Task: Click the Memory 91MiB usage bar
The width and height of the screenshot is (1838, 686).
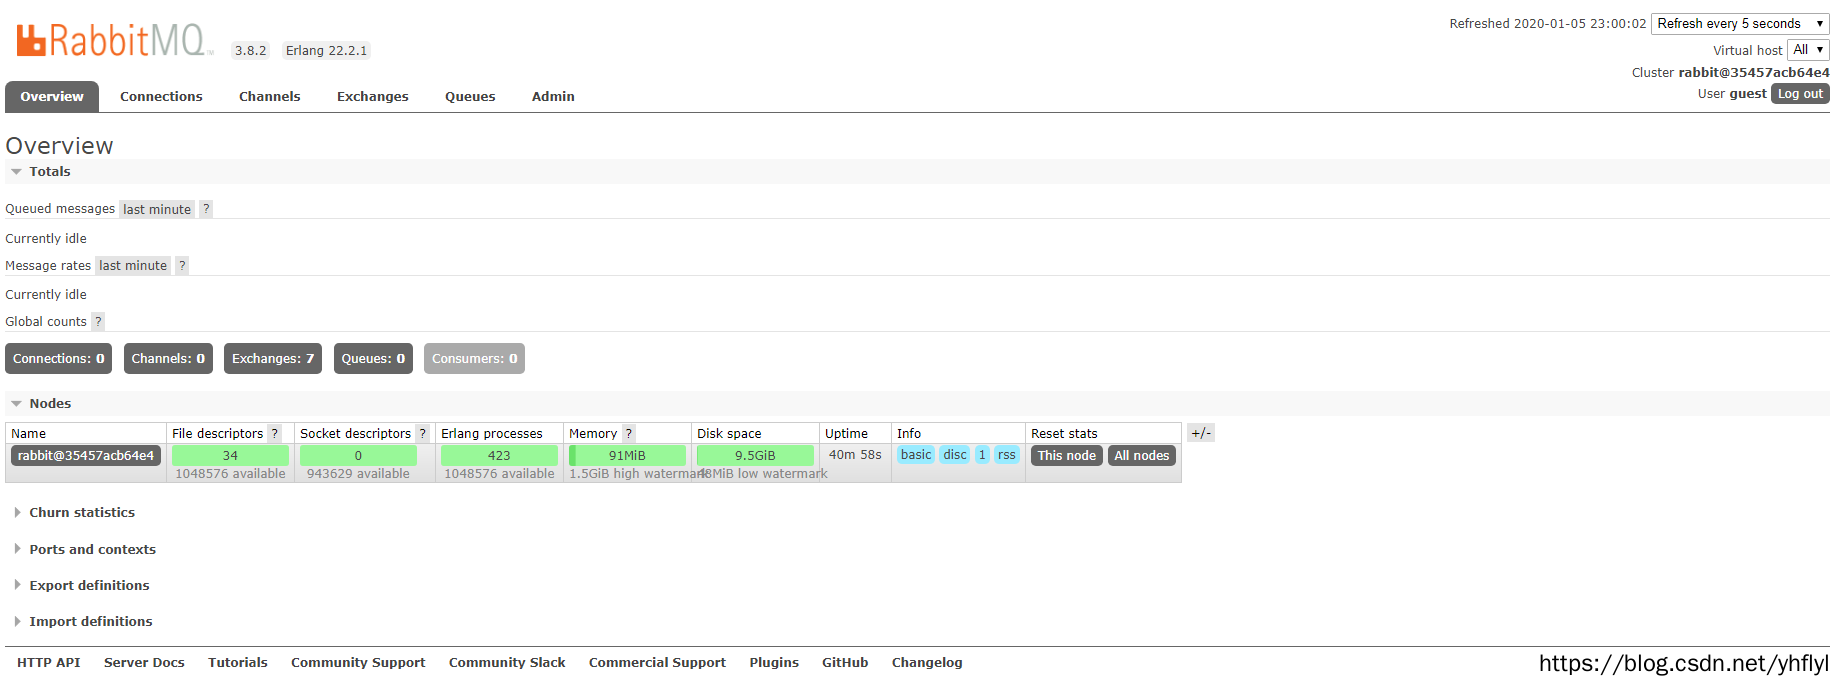Action: click(x=627, y=455)
